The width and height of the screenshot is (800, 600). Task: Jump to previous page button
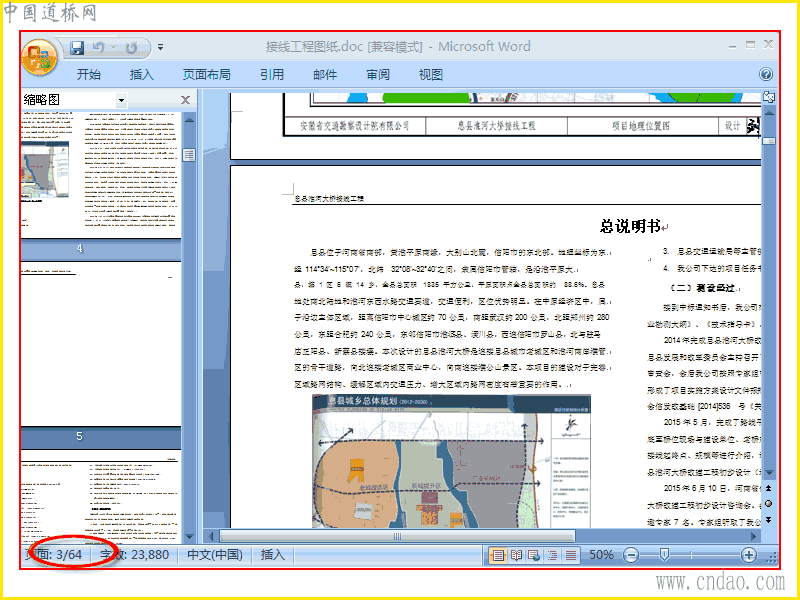click(x=769, y=488)
